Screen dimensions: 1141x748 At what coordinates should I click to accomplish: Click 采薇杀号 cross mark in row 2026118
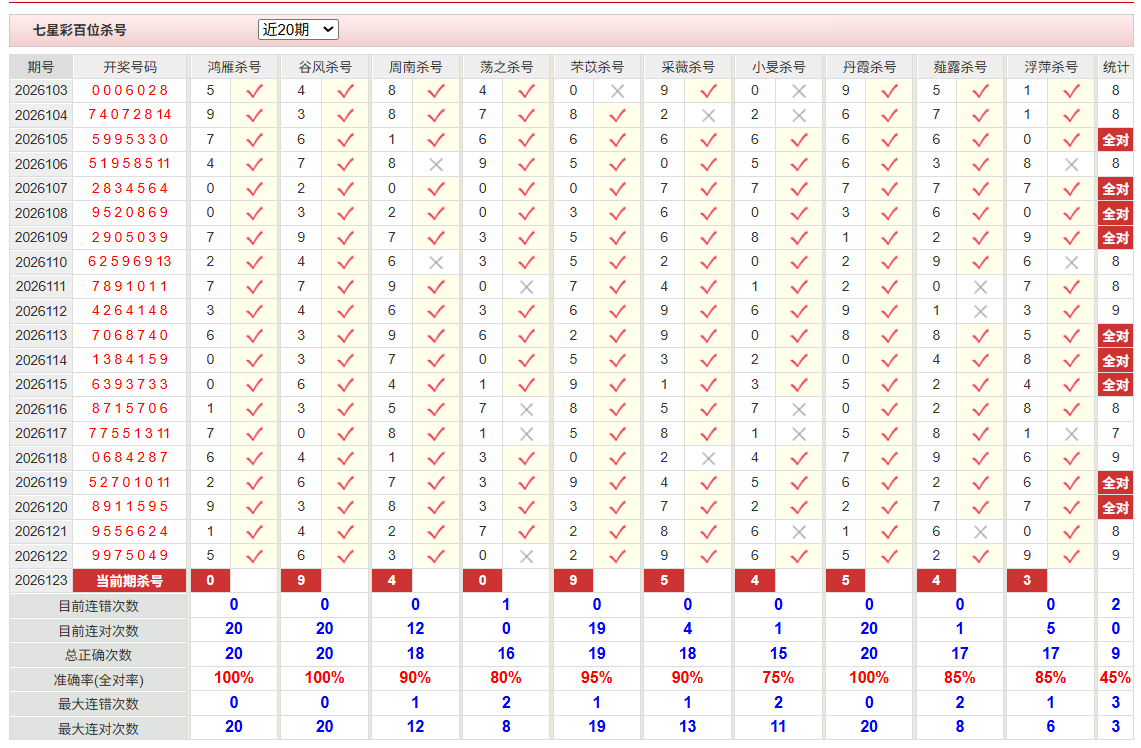click(708, 458)
